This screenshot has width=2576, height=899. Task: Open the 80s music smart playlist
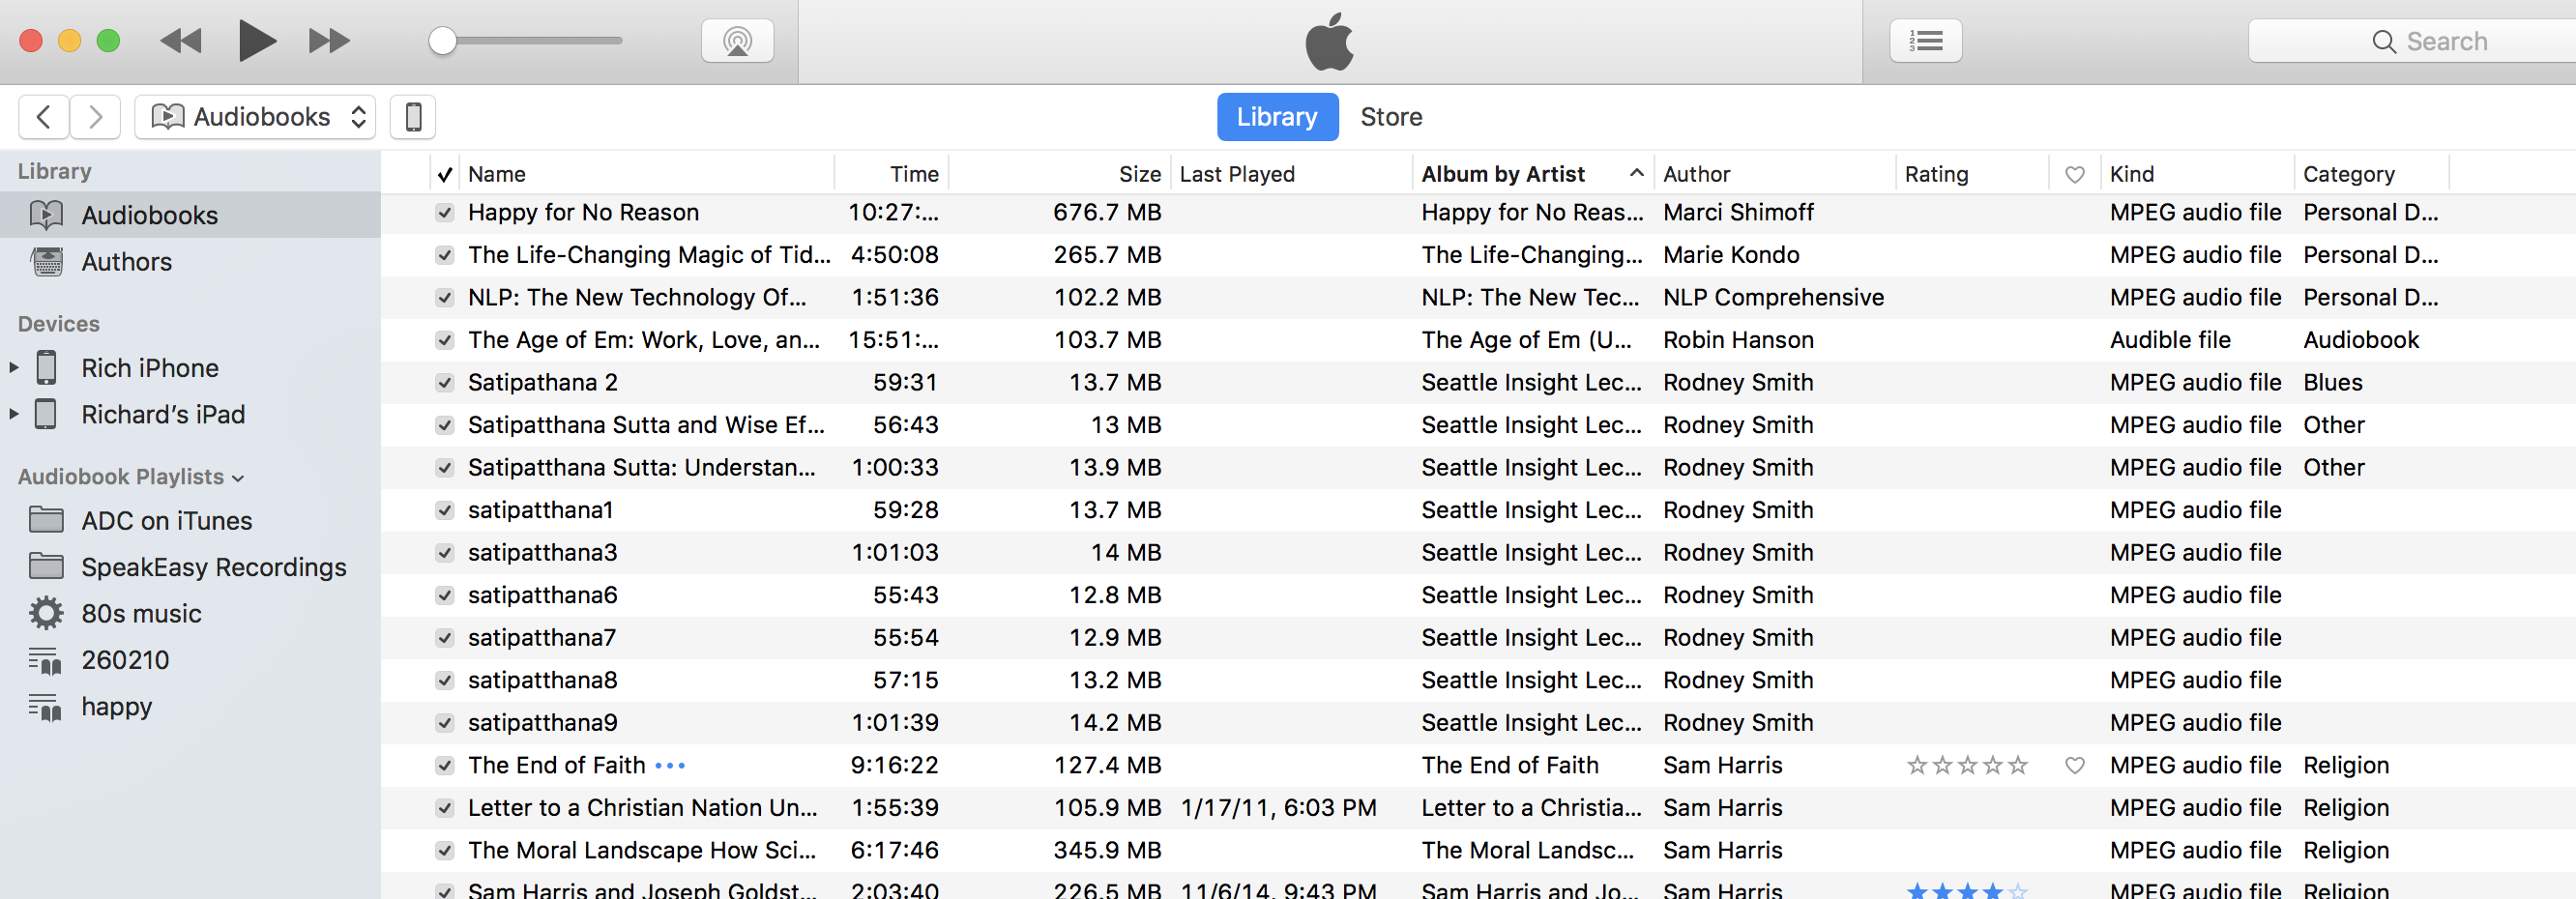click(141, 613)
